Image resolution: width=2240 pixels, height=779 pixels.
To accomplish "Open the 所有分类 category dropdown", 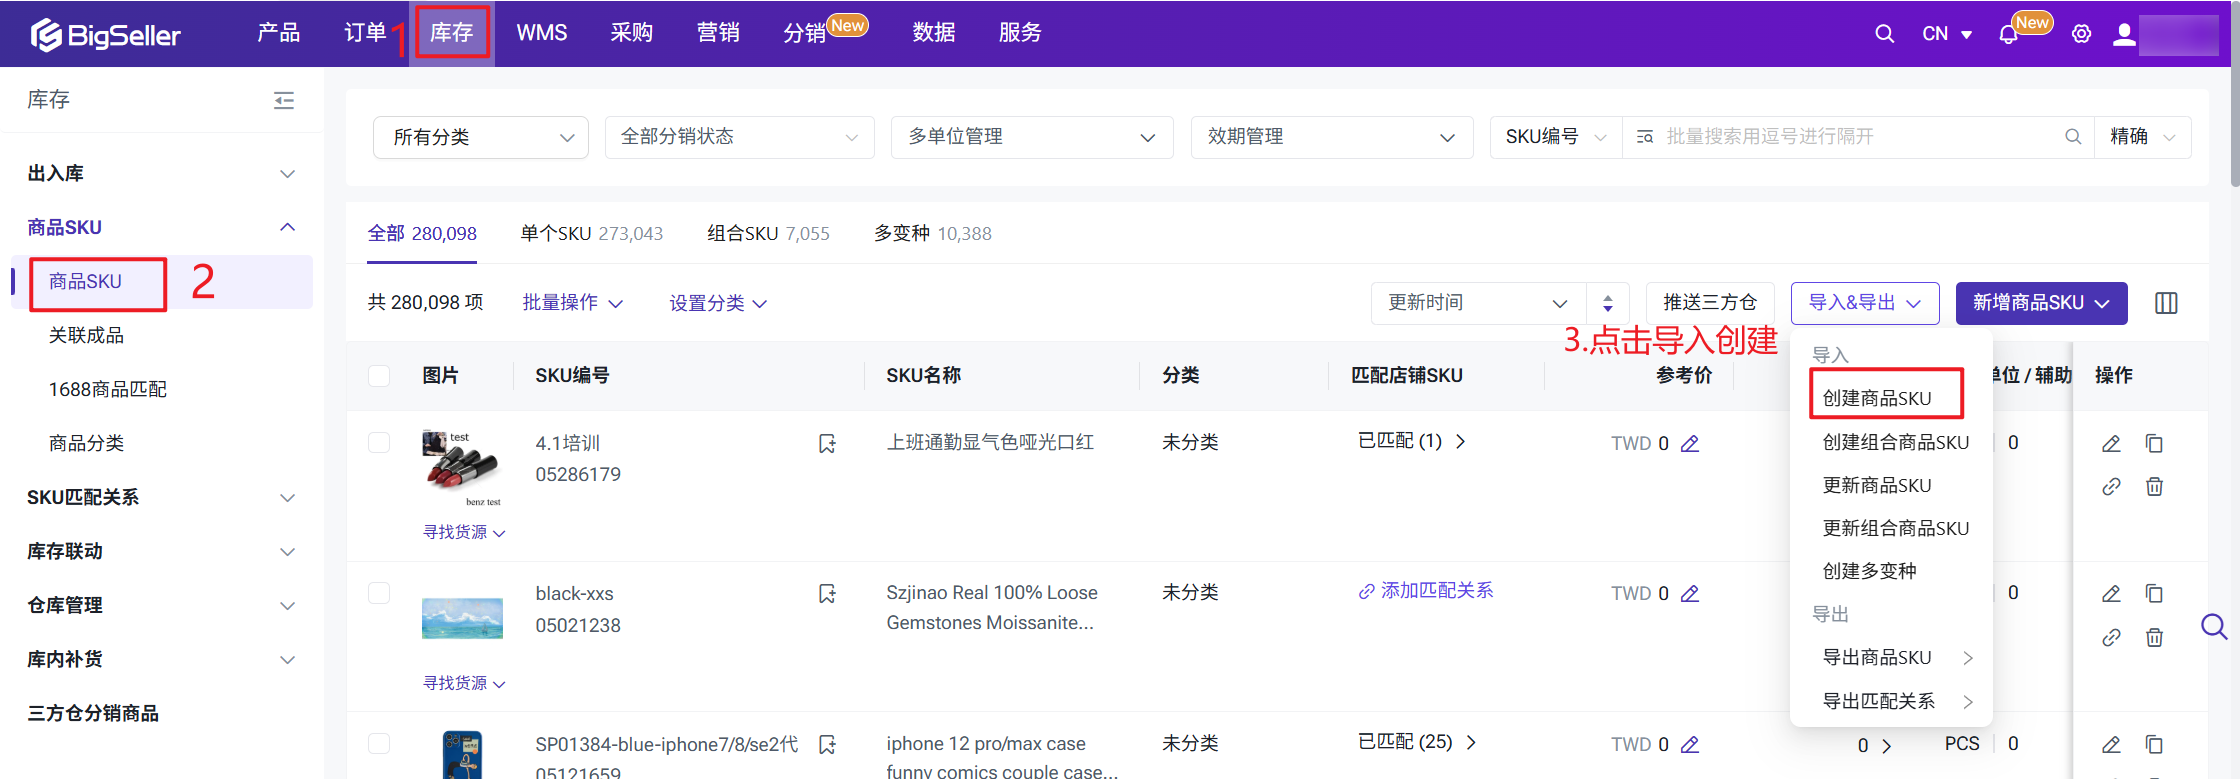I will point(481,137).
